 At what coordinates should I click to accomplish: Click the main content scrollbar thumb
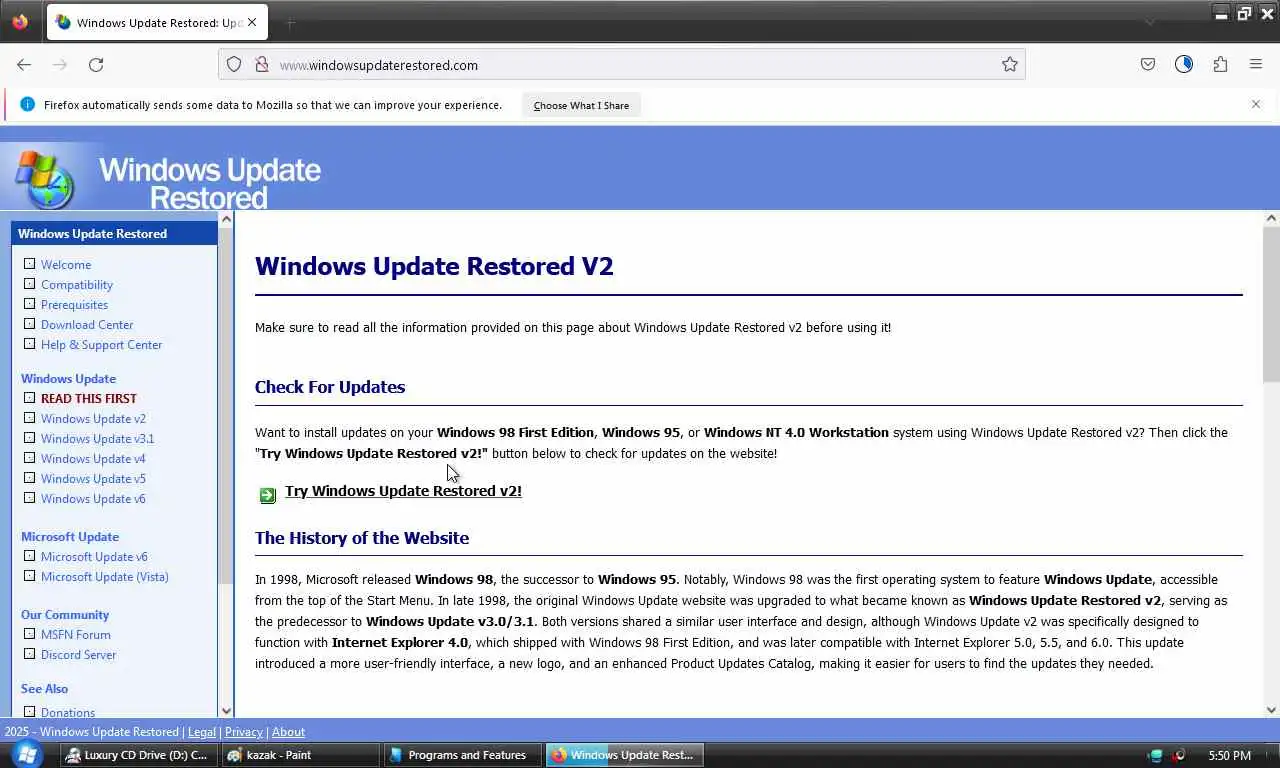1272,304
